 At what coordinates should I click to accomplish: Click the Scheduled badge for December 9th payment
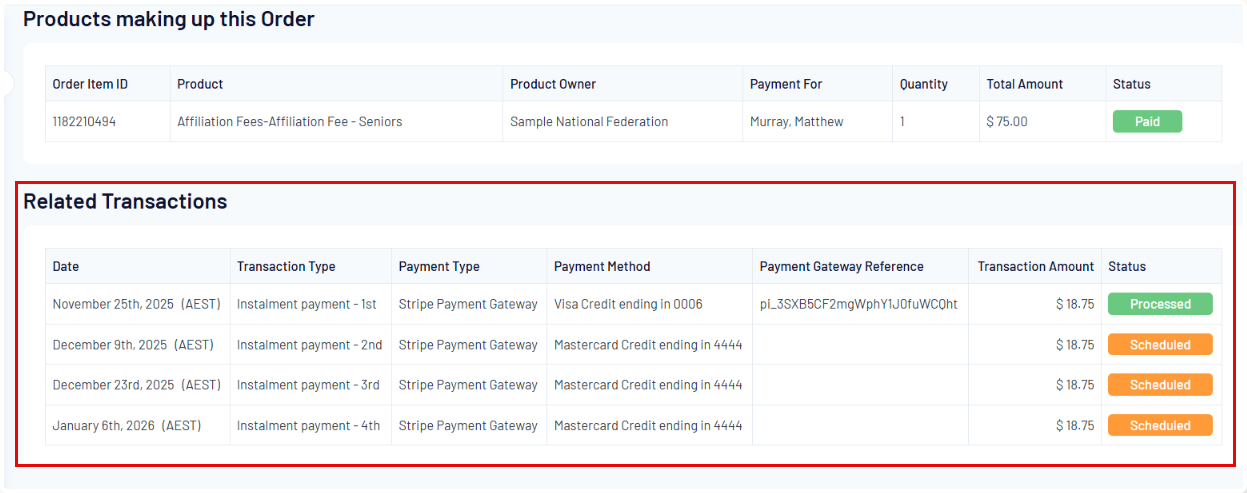1160,344
